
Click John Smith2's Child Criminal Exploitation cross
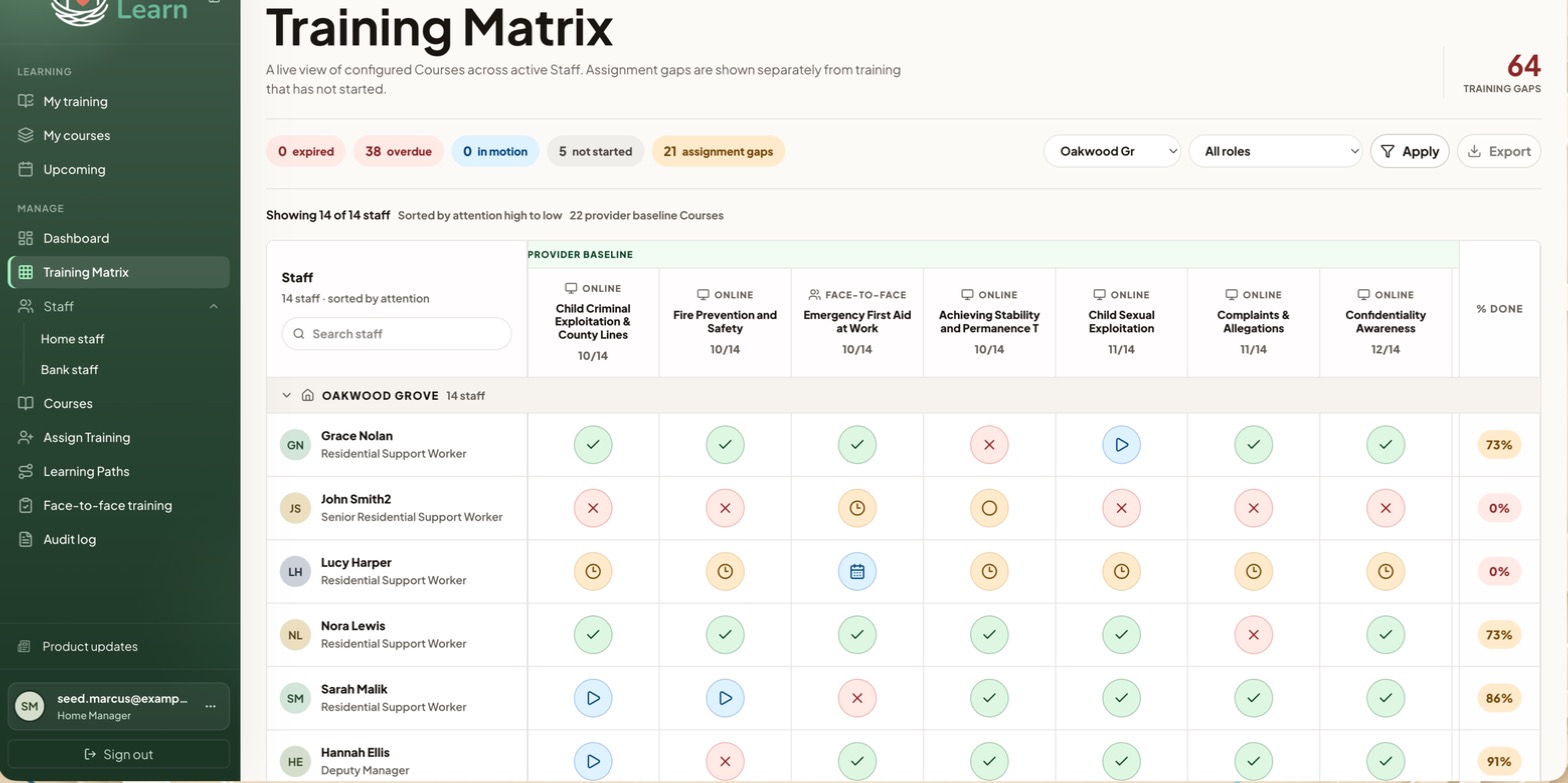(593, 508)
